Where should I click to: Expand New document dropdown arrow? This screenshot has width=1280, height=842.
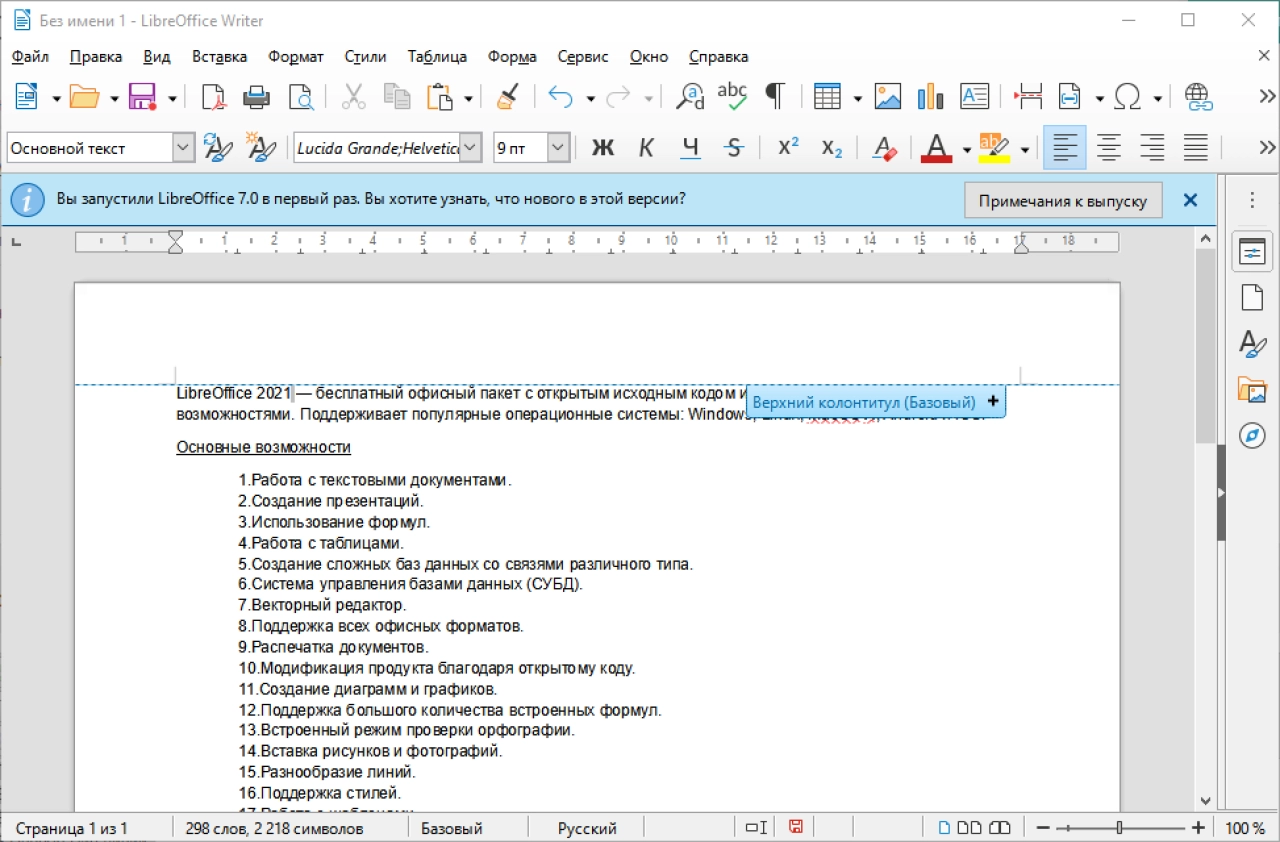[56, 98]
